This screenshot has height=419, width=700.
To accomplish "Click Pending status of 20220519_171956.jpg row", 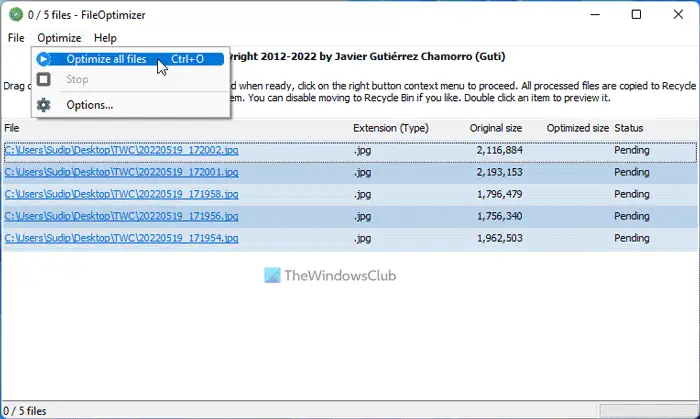I will coord(632,216).
